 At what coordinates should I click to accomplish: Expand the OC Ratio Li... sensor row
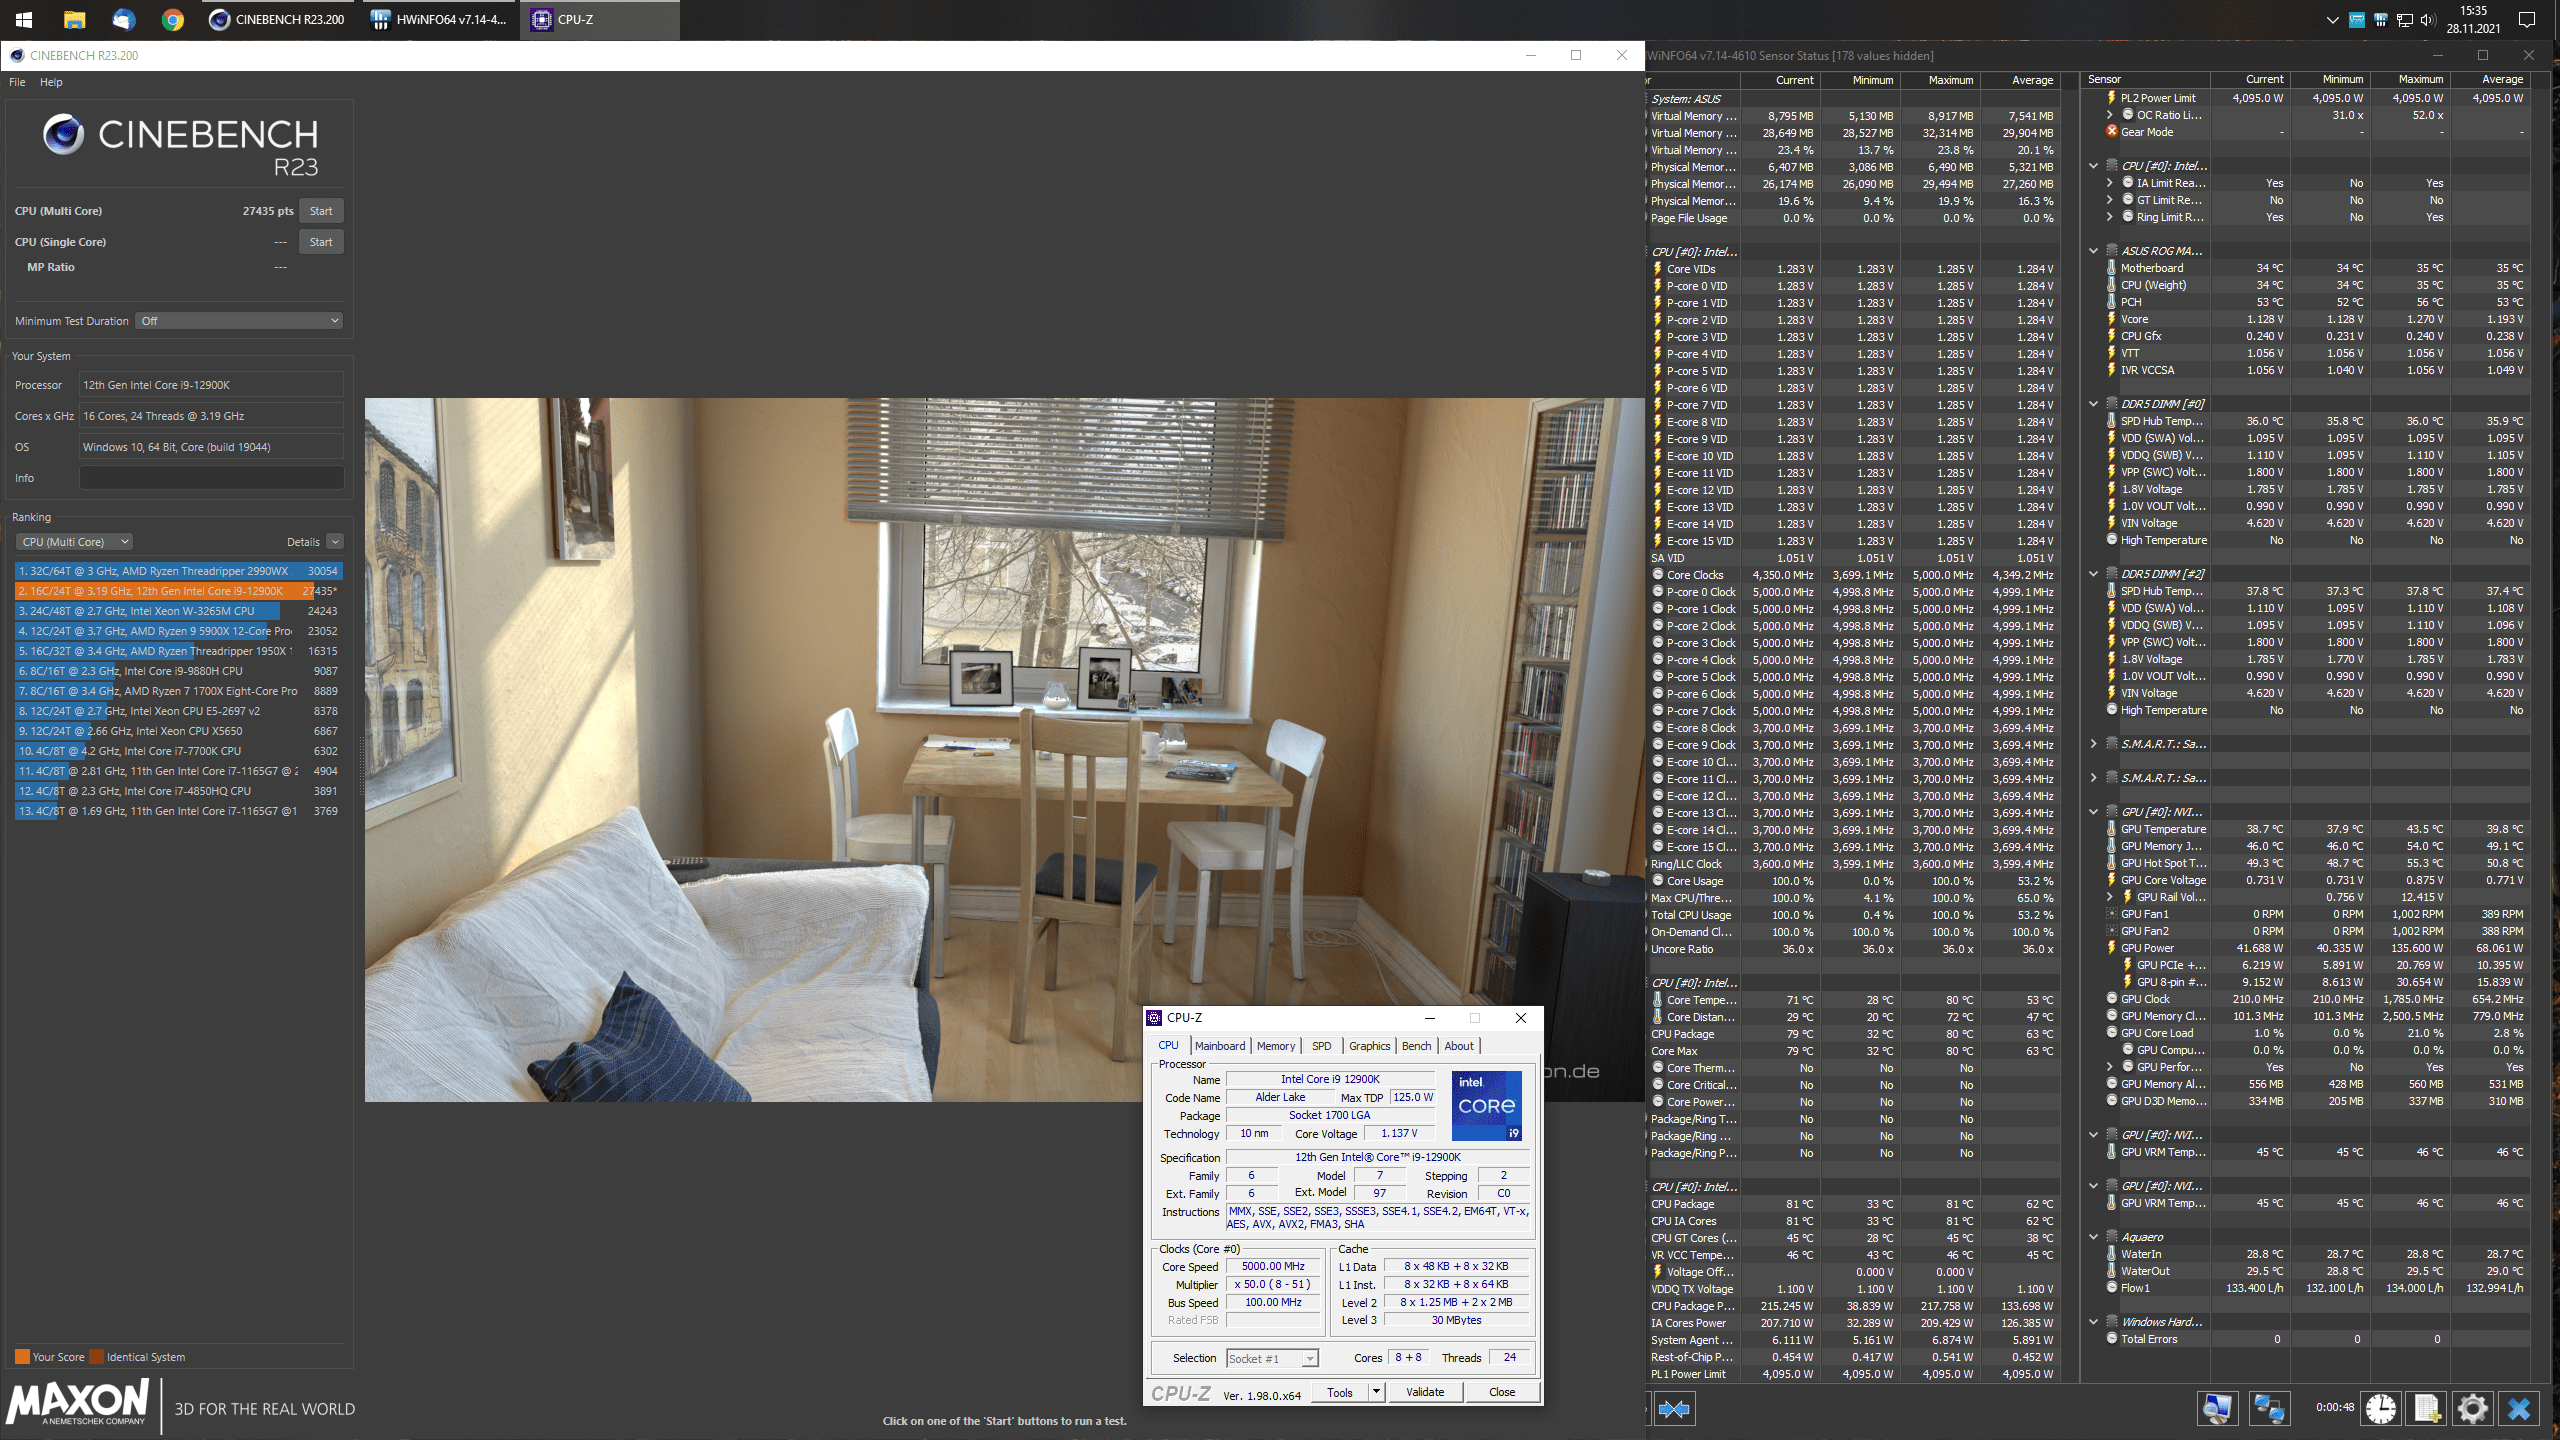coord(2110,115)
